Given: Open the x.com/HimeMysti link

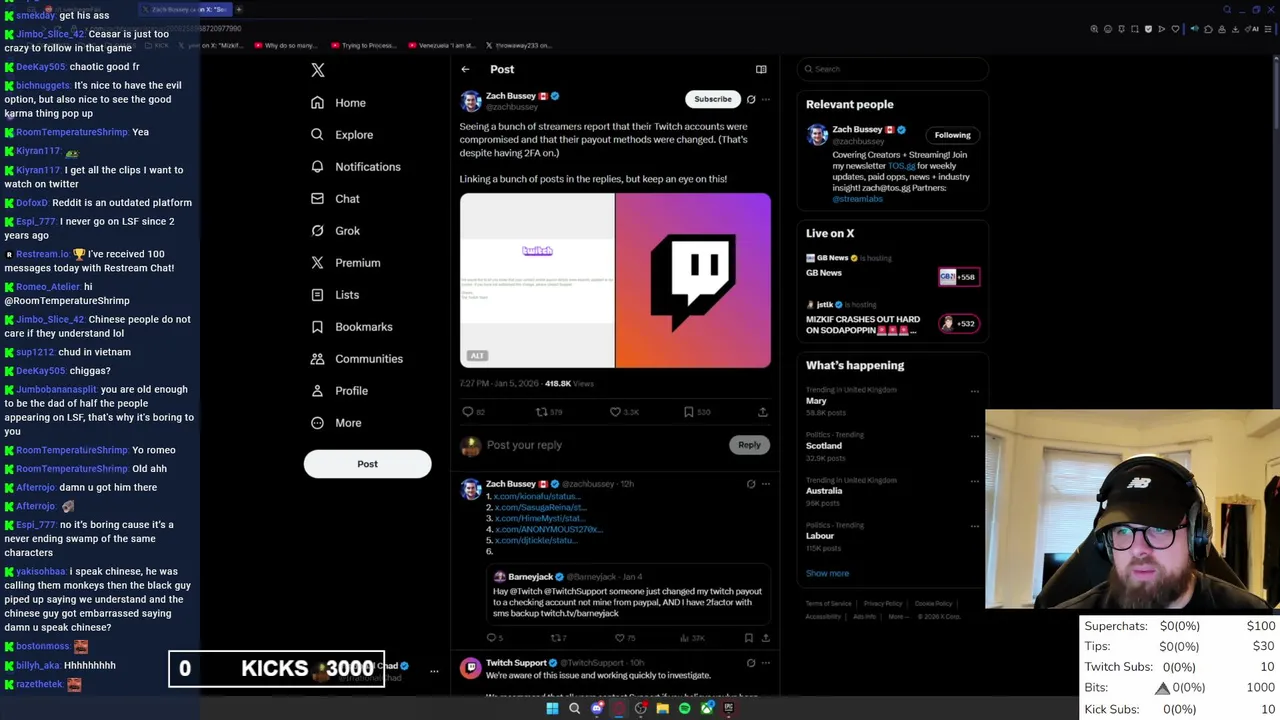Looking at the screenshot, I should coord(540,518).
